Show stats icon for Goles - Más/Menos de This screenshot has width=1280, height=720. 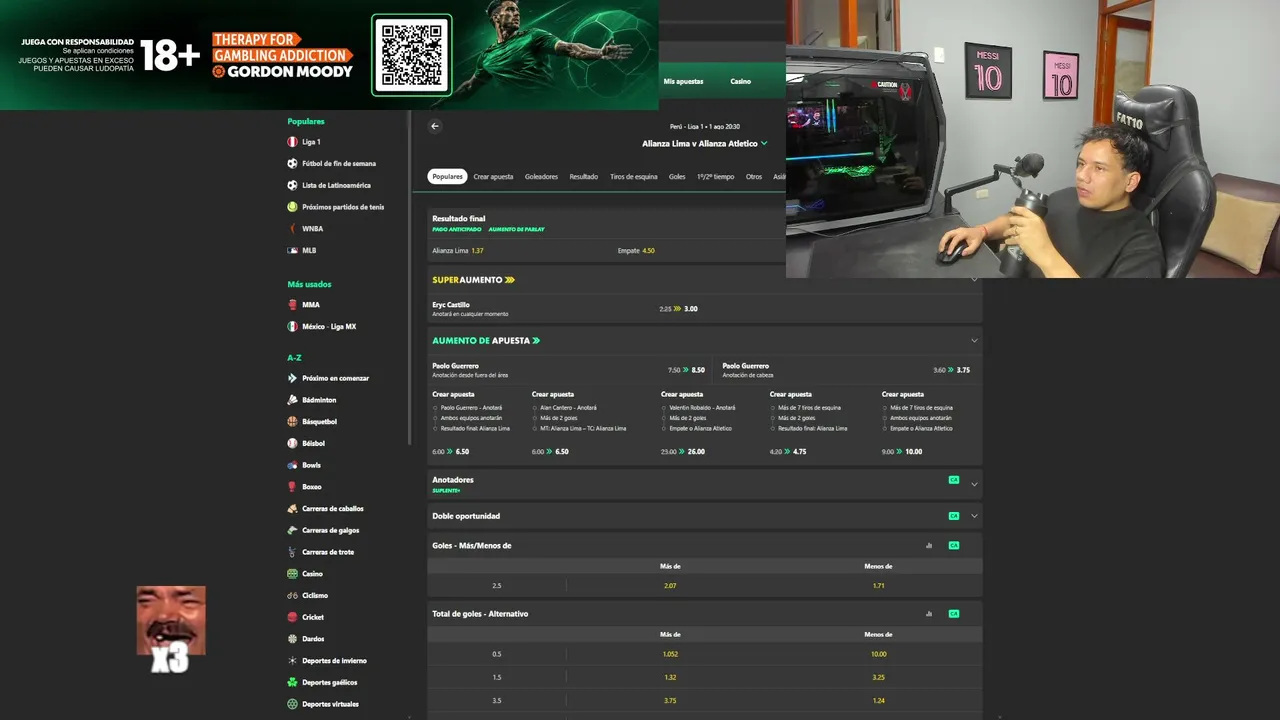click(x=929, y=545)
